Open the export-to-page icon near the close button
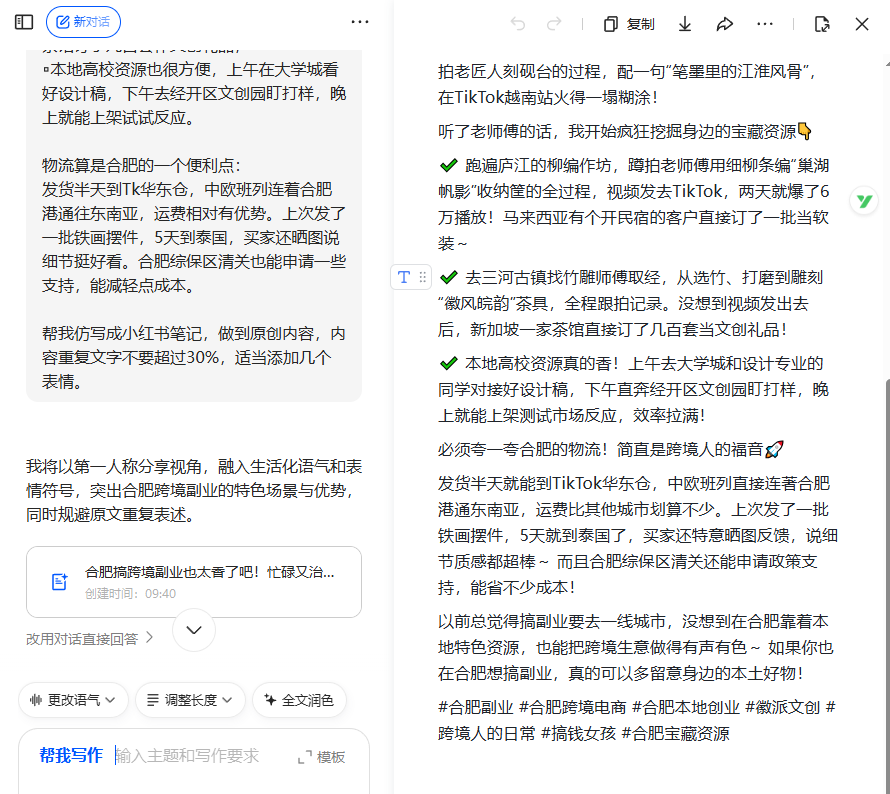Screen dimensions: 890x794 tap(822, 24)
